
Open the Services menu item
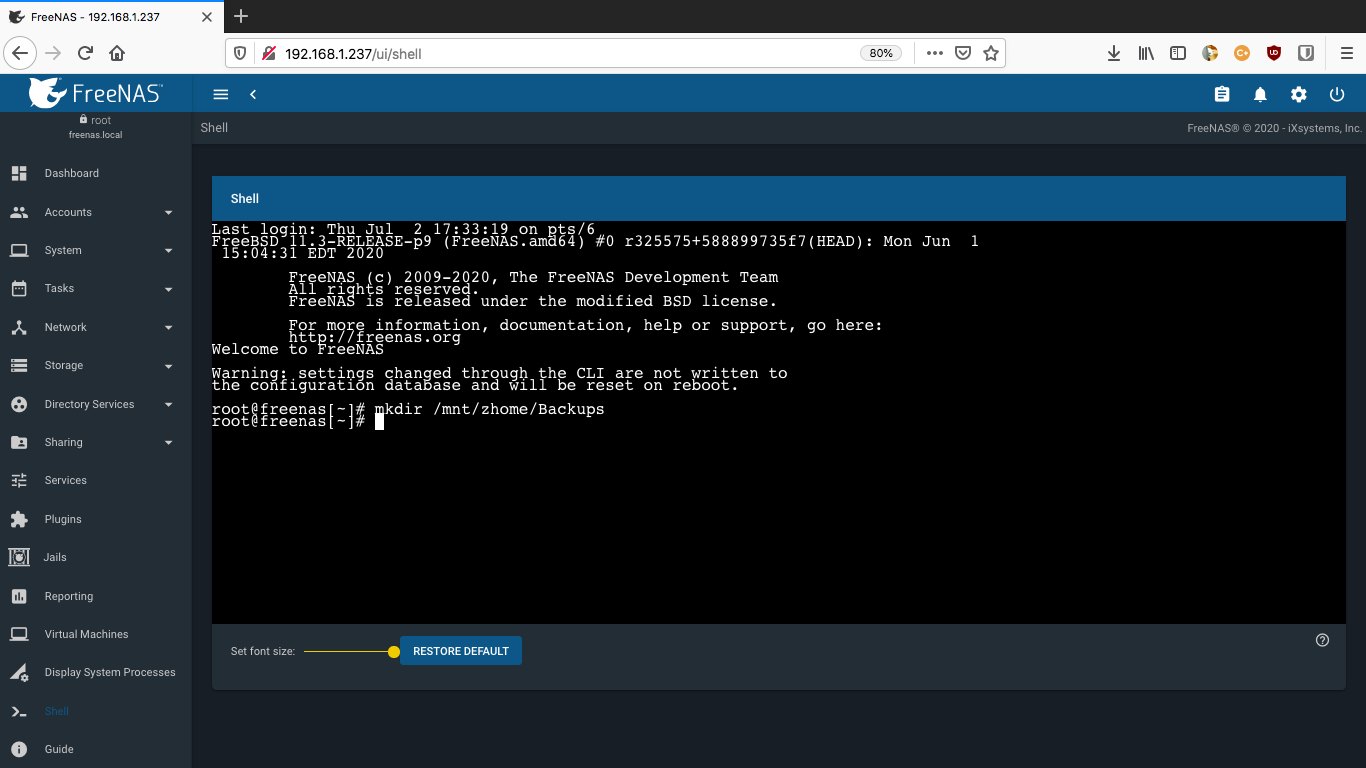click(x=96, y=480)
